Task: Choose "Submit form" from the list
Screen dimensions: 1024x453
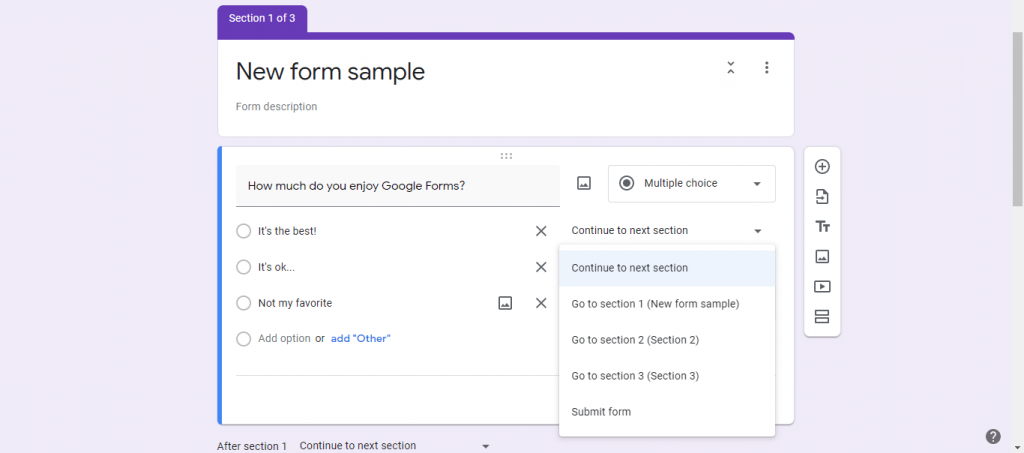Action: tap(601, 412)
